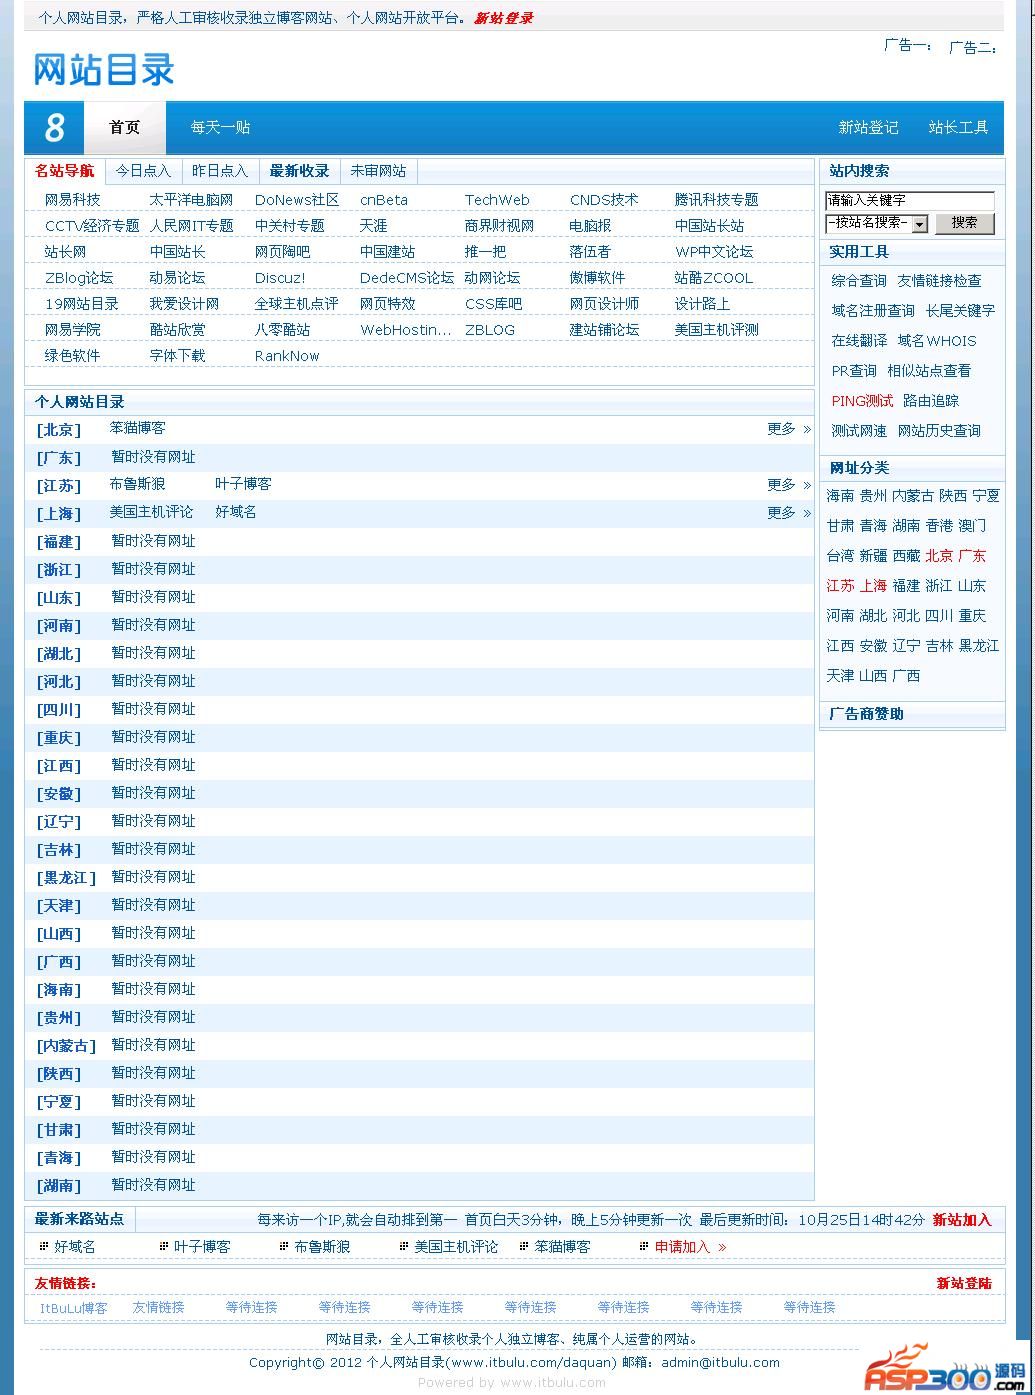The image size is (1035, 1395).
Task: Open the PR查询 tool
Action: pos(854,371)
